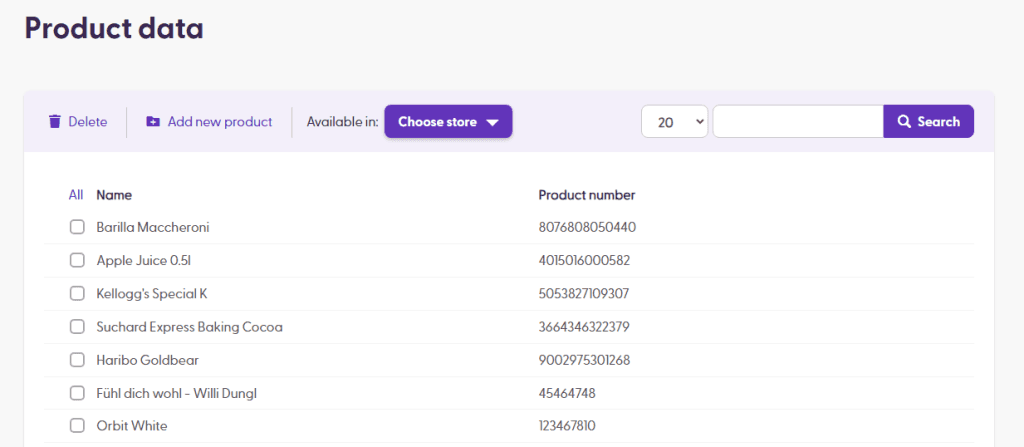
Task: Click the Barilla Maccheroni product name
Action: pyautogui.click(x=153, y=227)
